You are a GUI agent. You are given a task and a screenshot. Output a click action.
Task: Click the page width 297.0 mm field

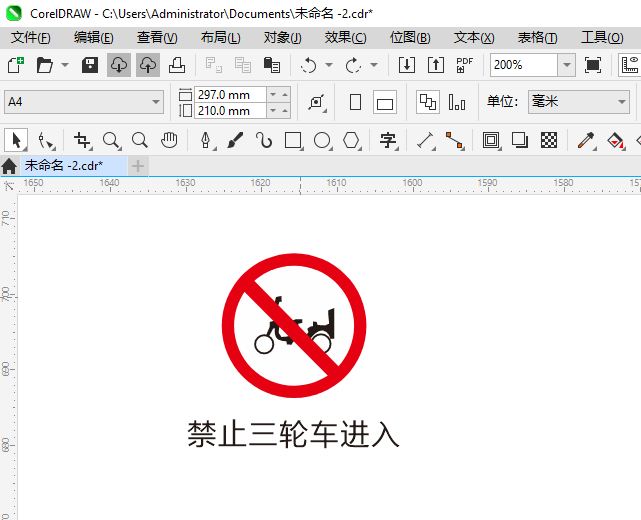[230, 95]
